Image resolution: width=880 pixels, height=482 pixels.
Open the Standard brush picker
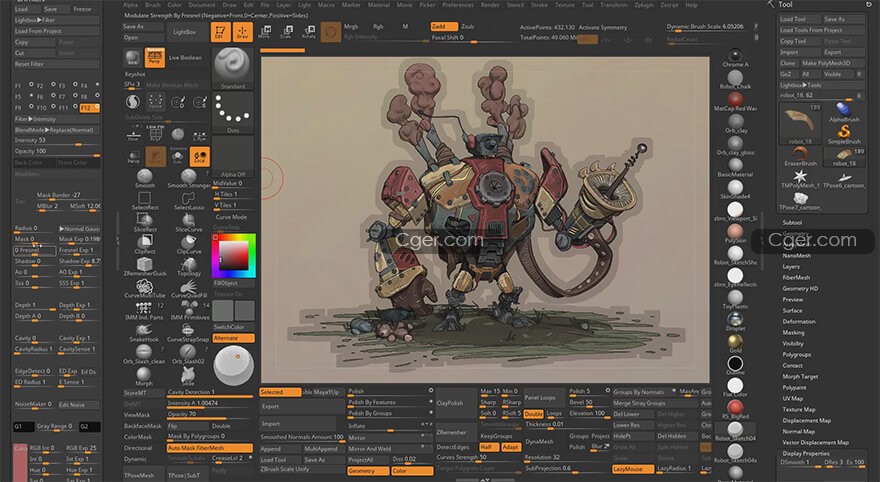pyautogui.click(x=232, y=68)
